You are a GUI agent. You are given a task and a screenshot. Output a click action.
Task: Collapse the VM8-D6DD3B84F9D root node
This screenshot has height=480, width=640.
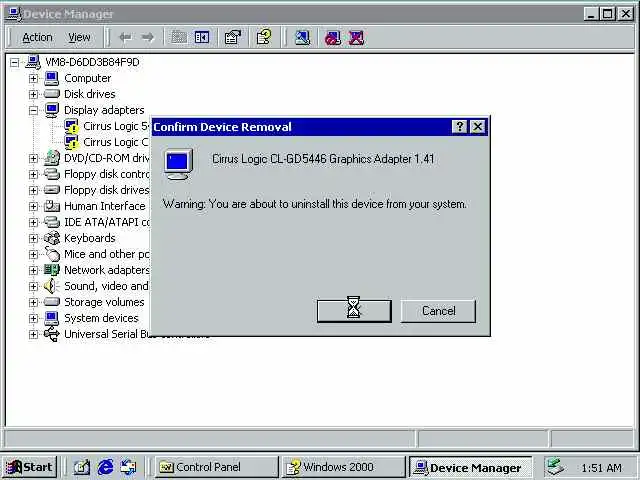14,62
